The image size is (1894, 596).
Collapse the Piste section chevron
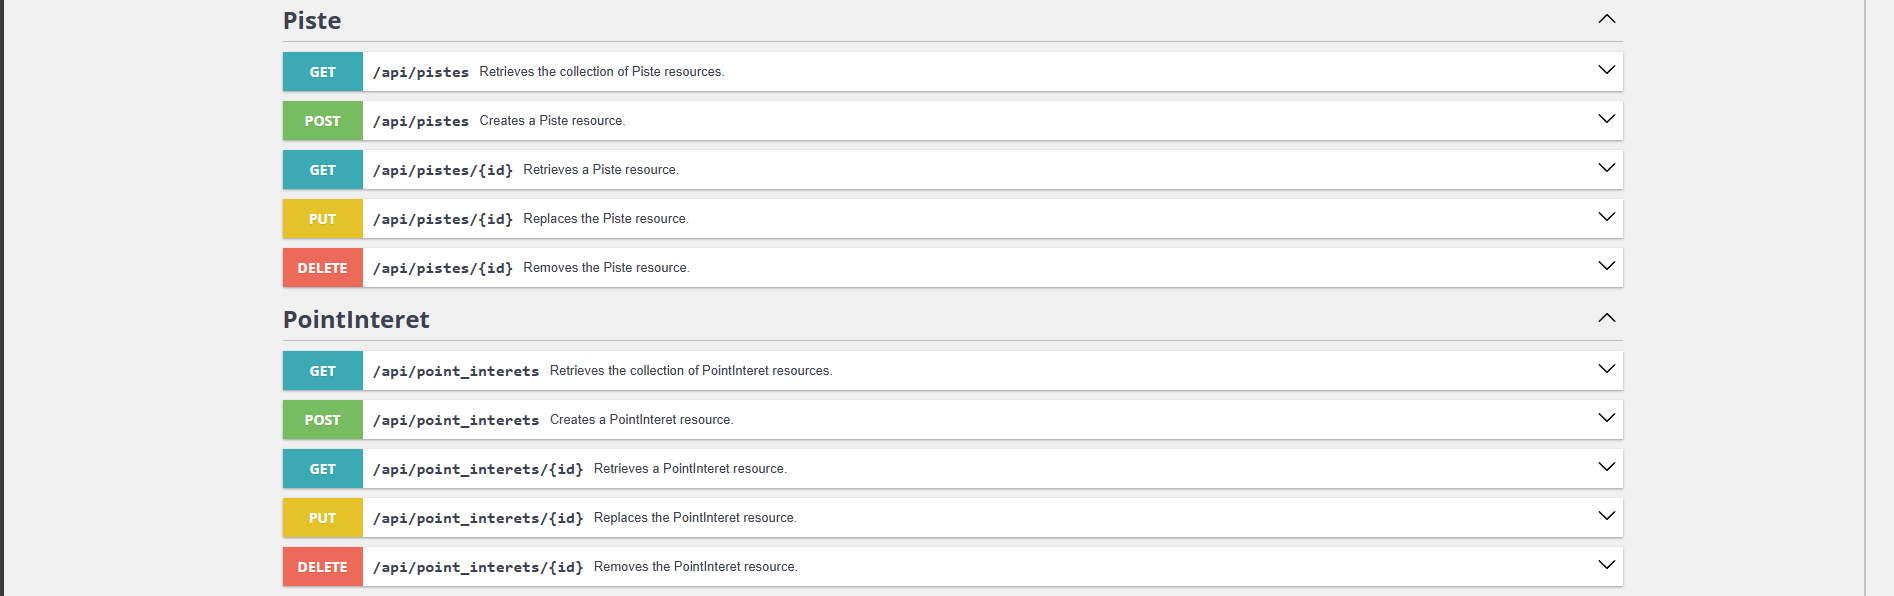pyautogui.click(x=1606, y=19)
